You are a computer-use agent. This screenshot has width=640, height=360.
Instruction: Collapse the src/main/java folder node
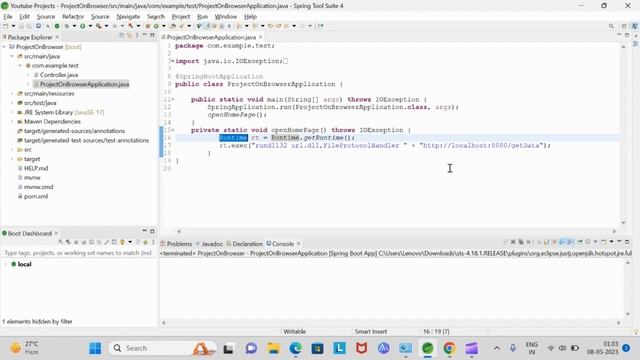[12, 56]
